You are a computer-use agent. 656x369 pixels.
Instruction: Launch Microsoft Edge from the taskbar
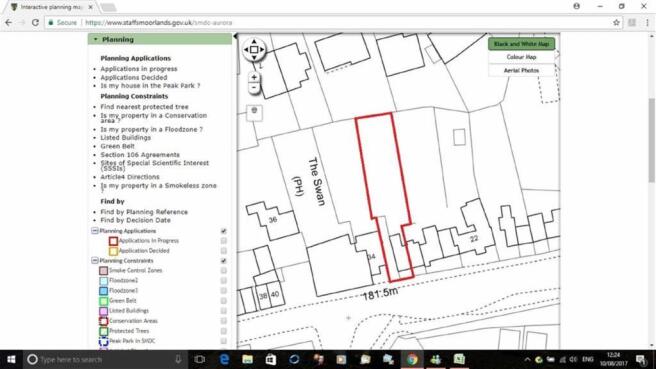pyautogui.click(x=224, y=359)
